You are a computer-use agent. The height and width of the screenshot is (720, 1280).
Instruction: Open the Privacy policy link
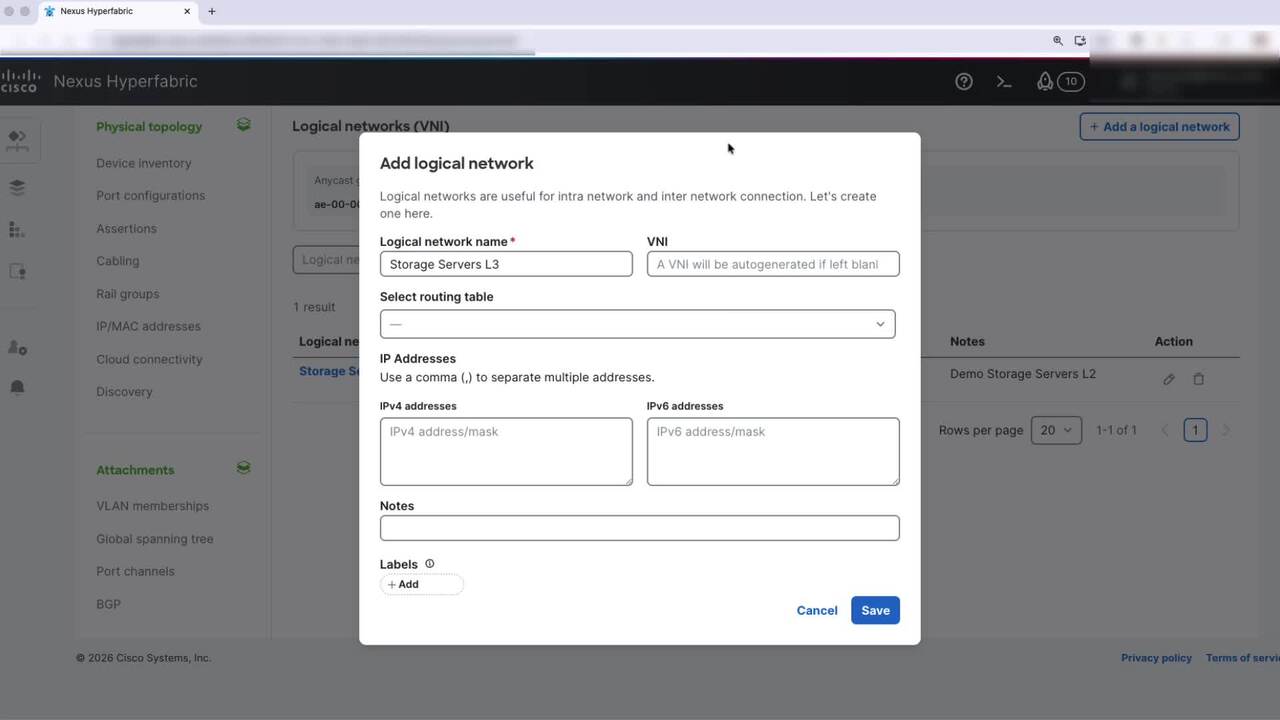(x=1156, y=658)
